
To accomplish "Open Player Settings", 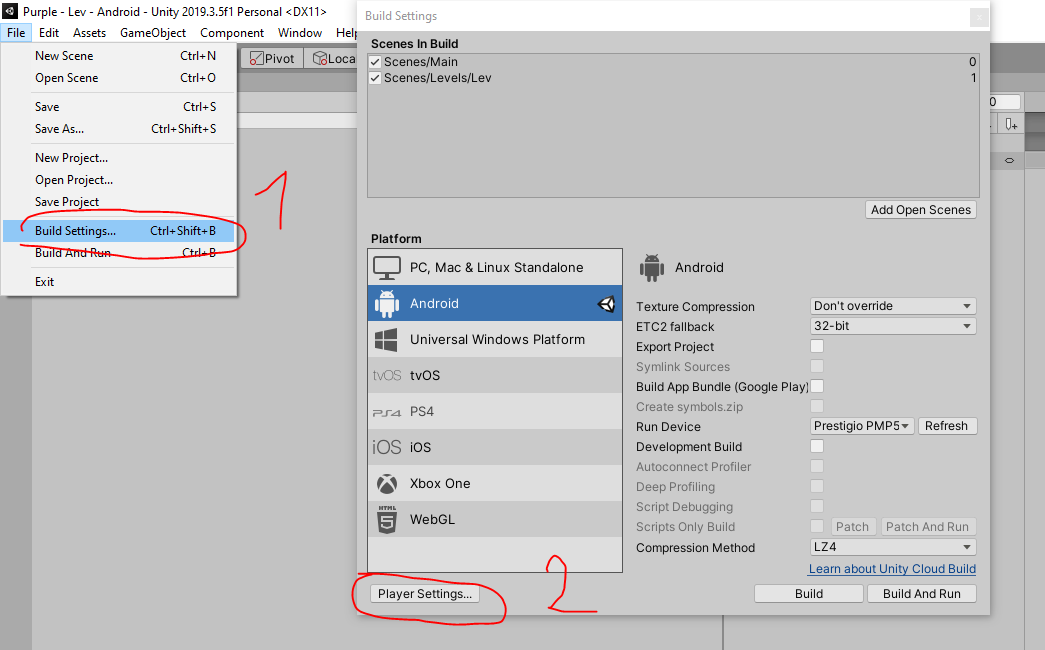I will [x=427, y=594].
